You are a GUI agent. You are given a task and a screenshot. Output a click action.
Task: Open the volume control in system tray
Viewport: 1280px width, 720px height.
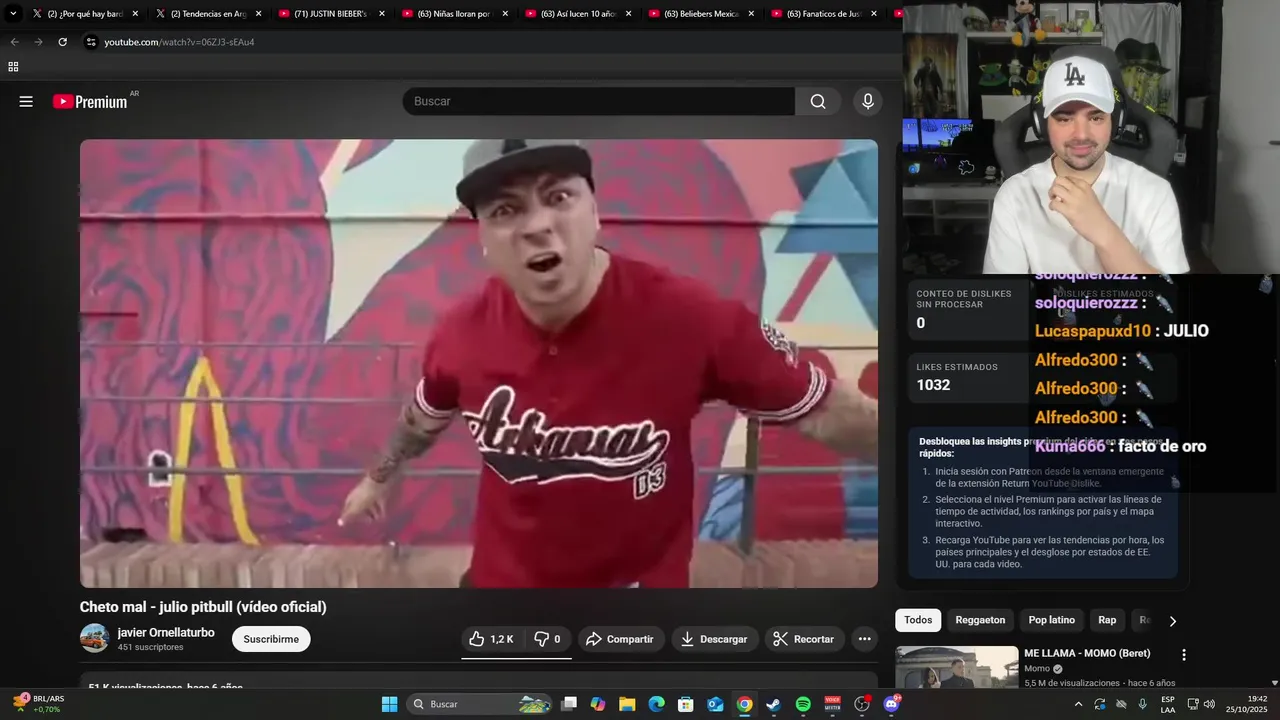click(1208, 704)
